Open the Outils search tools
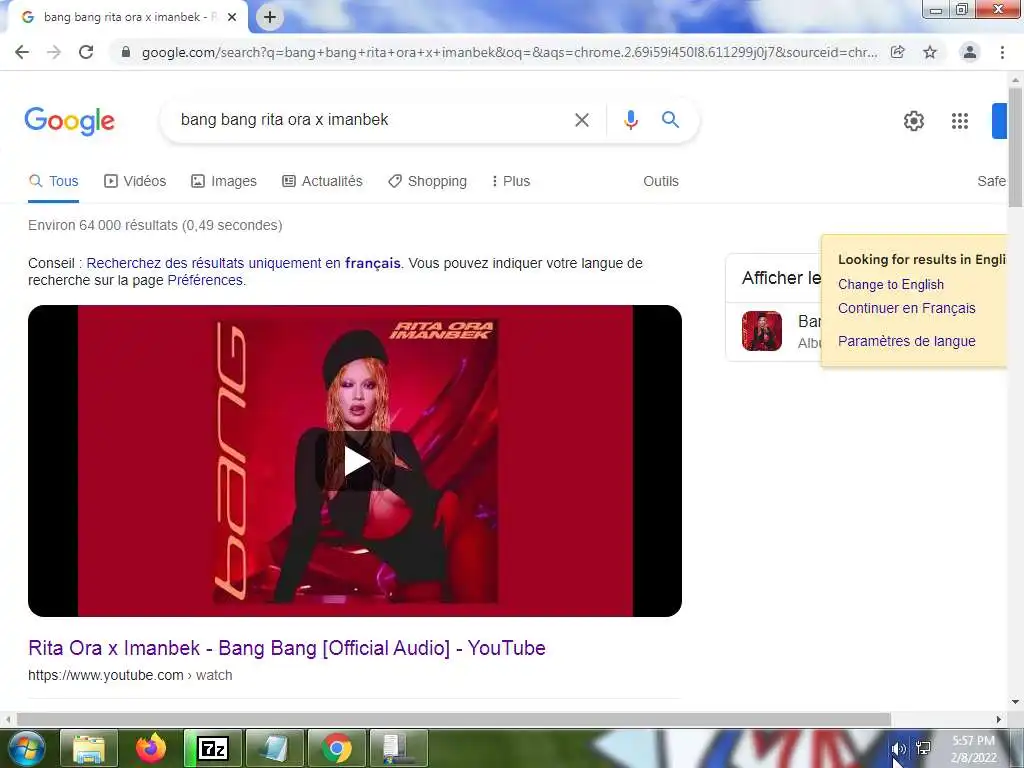 coord(661,182)
